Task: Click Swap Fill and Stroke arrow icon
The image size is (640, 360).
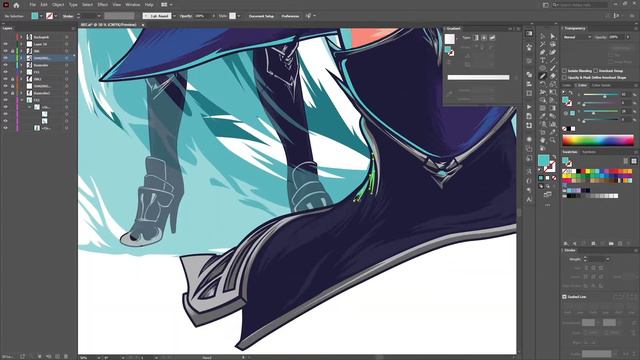Action: (x=554, y=157)
